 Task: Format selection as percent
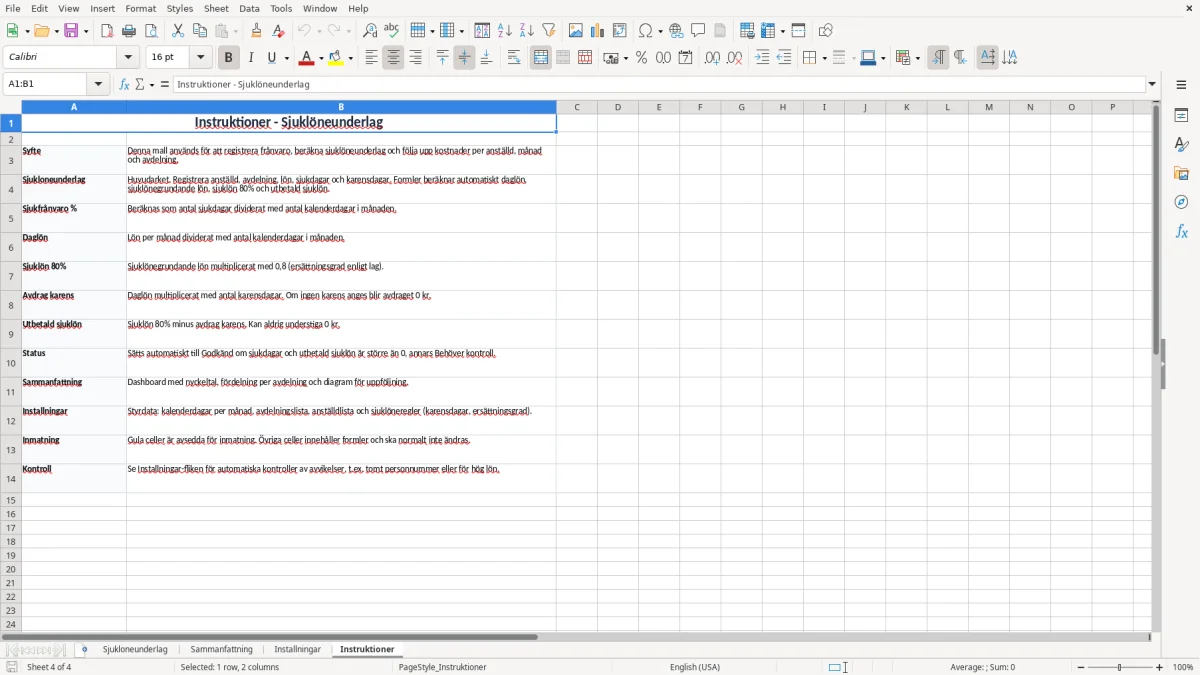[x=641, y=58]
